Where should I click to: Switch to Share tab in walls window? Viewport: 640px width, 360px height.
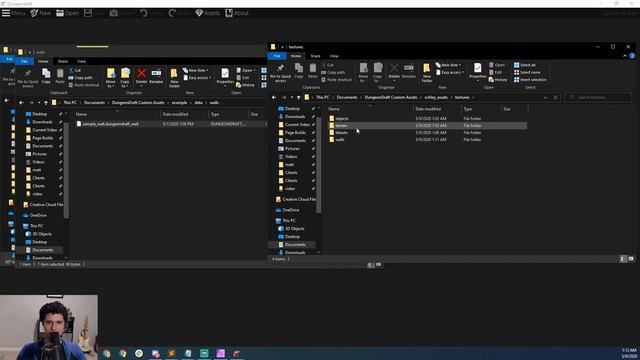click(62, 61)
